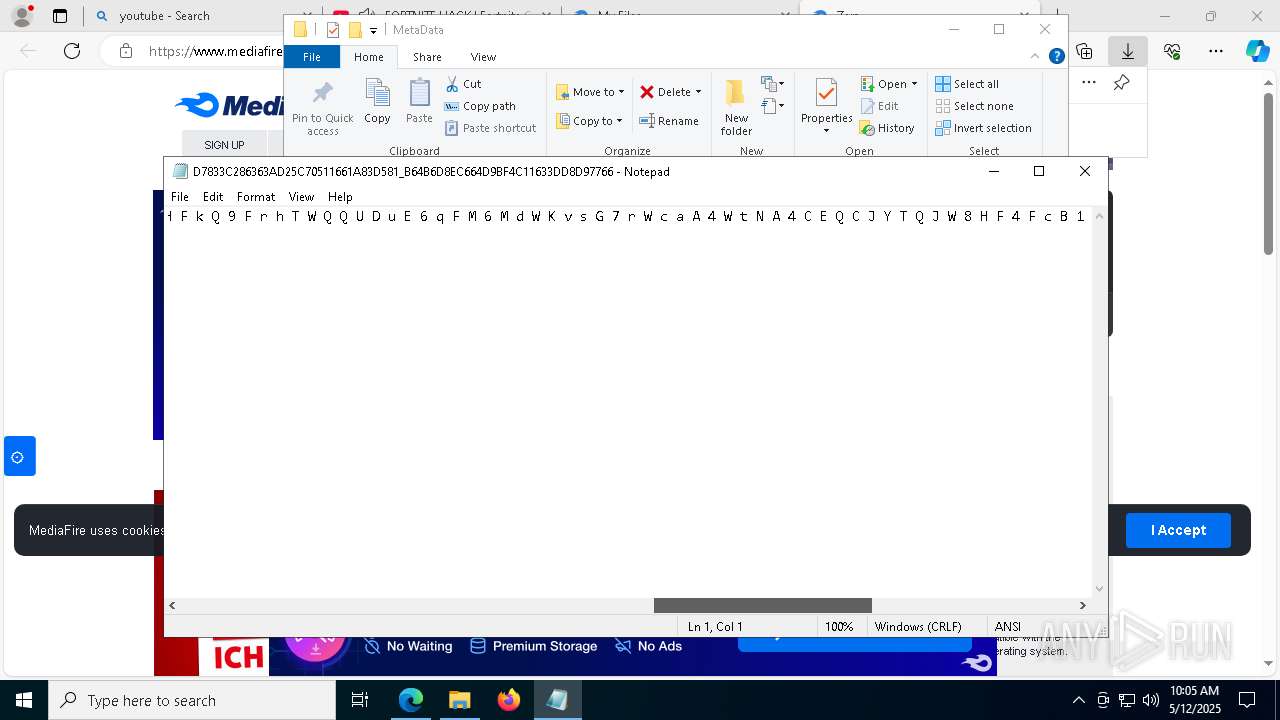Click the Edge refresh button

click(72, 51)
